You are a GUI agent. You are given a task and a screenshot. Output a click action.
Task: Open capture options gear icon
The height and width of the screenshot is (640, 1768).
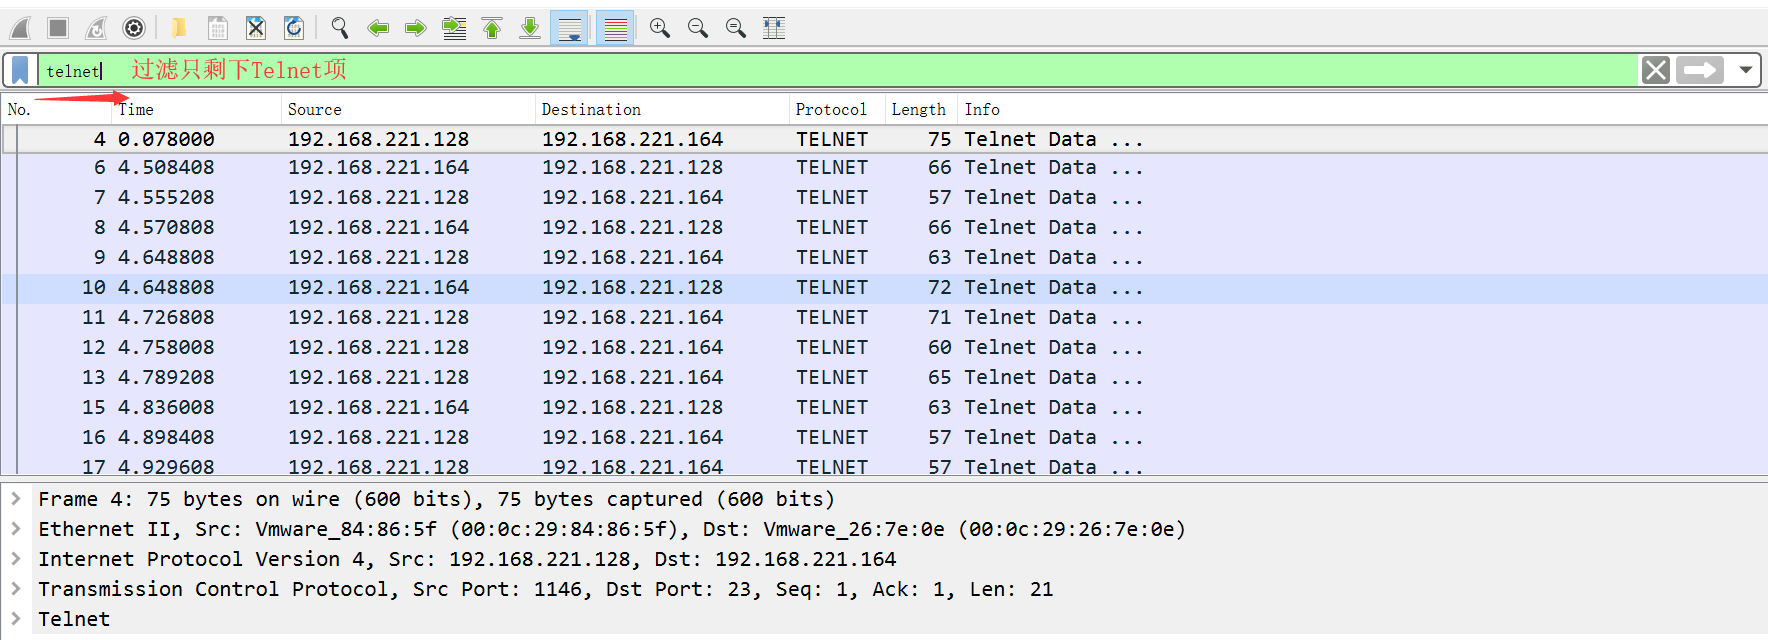134,28
